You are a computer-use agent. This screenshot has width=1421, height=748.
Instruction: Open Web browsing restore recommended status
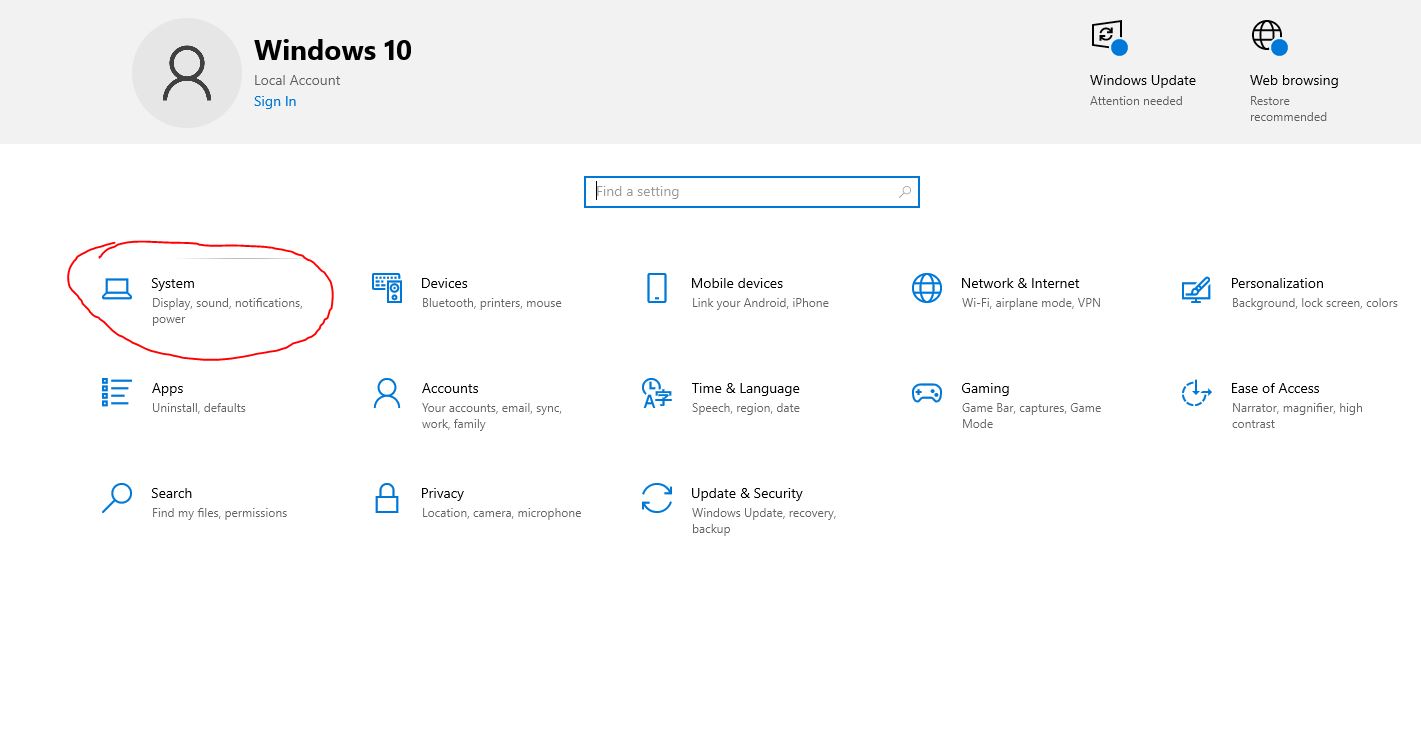pos(1293,81)
